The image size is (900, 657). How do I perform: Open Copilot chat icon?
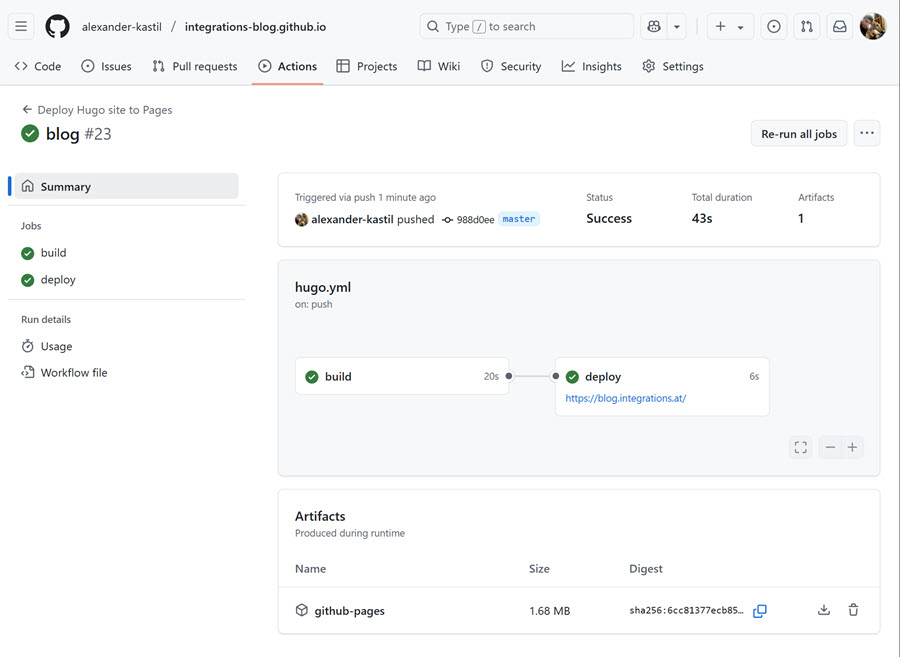pyautogui.click(x=654, y=26)
